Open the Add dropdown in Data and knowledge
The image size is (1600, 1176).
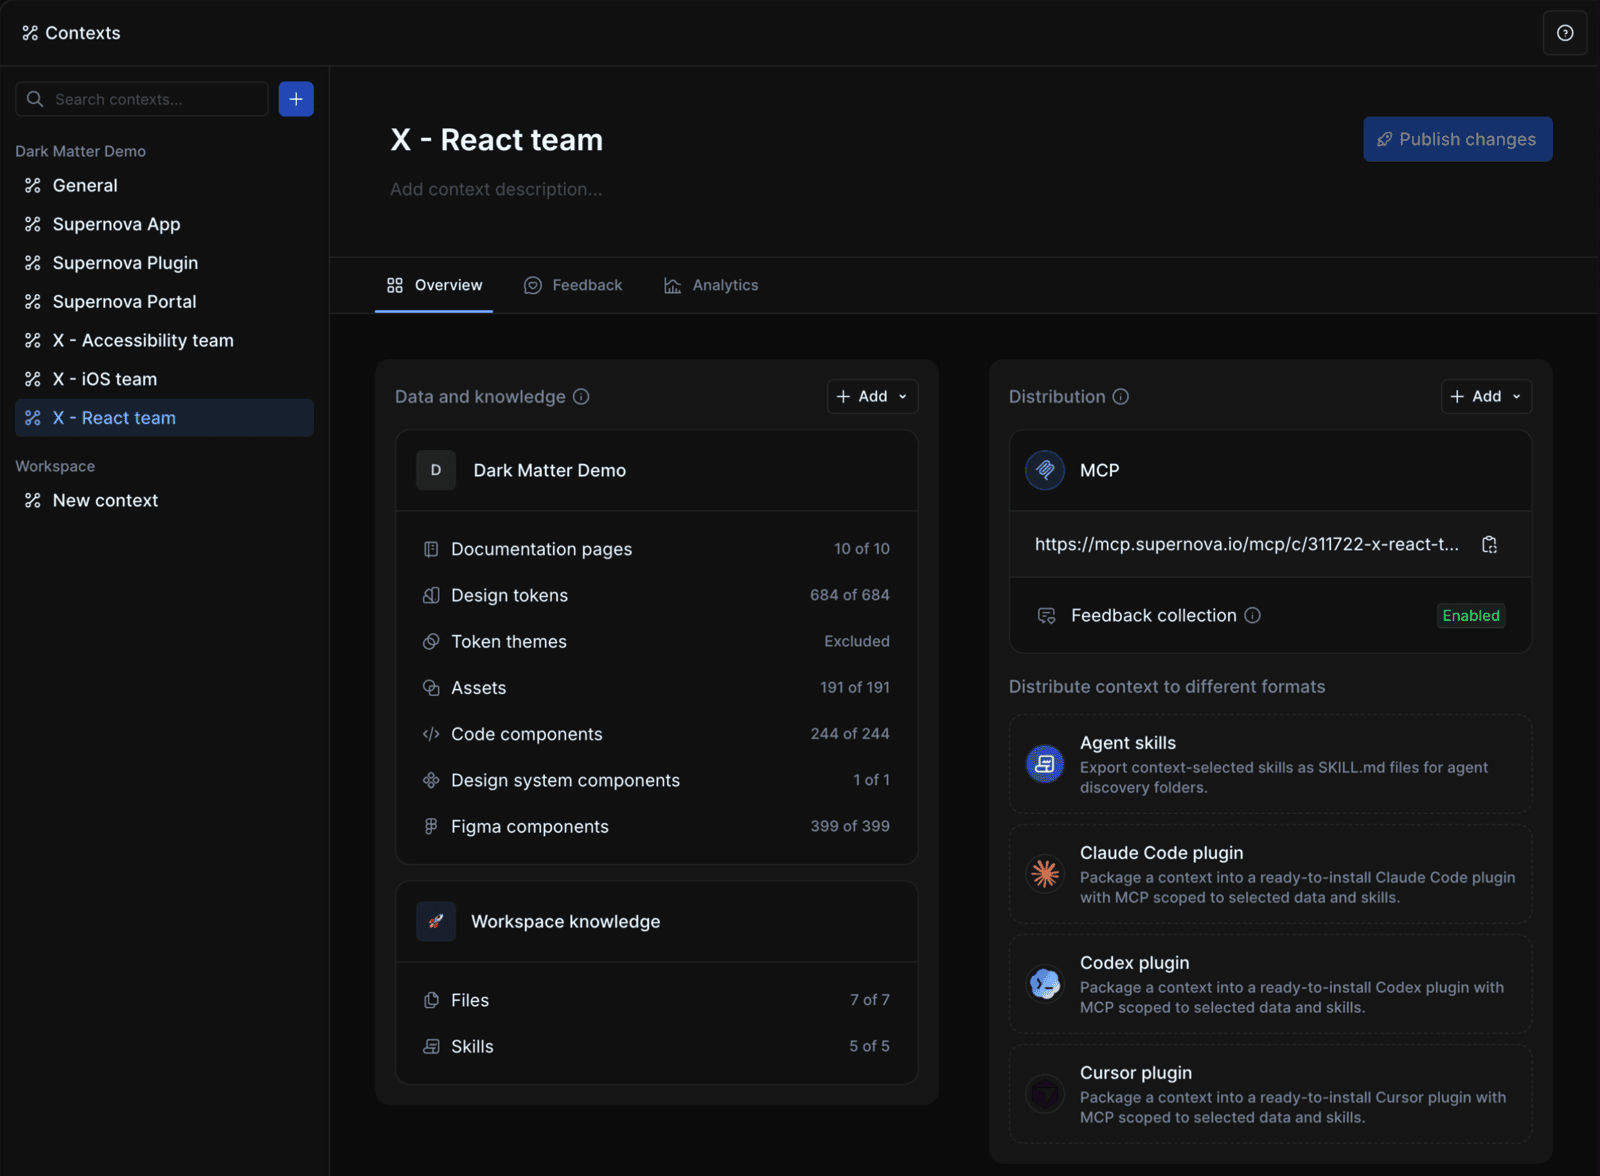tap(872, 396)
